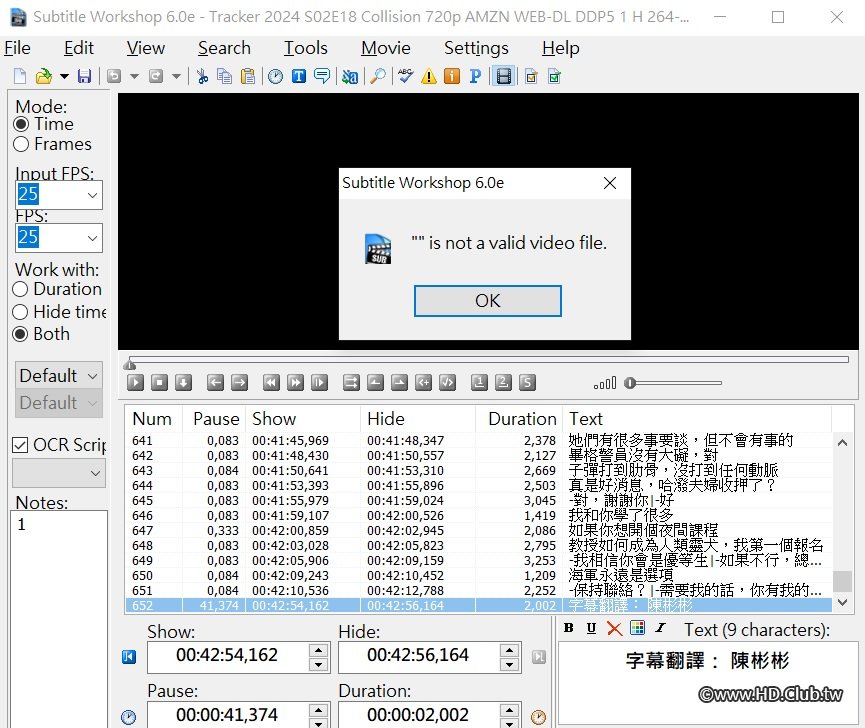Screen dimensions: 865x728
Task: Save the subtitle with the floppy icon
Action: (84, 76)
